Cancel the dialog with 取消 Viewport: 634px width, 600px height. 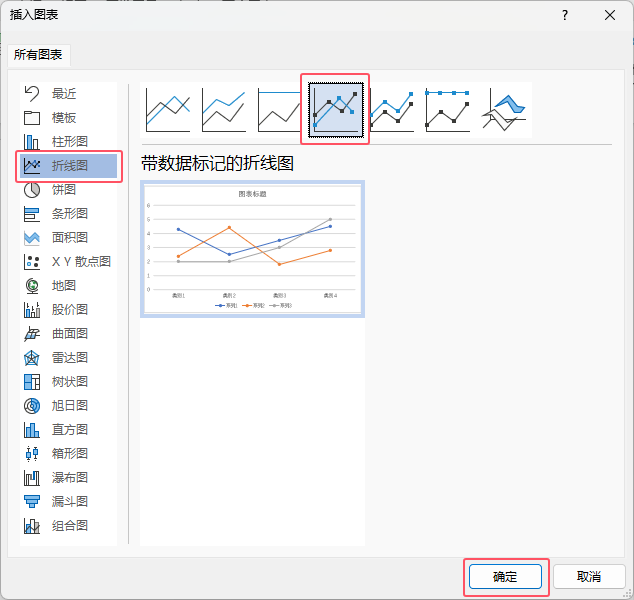[589, 577]
